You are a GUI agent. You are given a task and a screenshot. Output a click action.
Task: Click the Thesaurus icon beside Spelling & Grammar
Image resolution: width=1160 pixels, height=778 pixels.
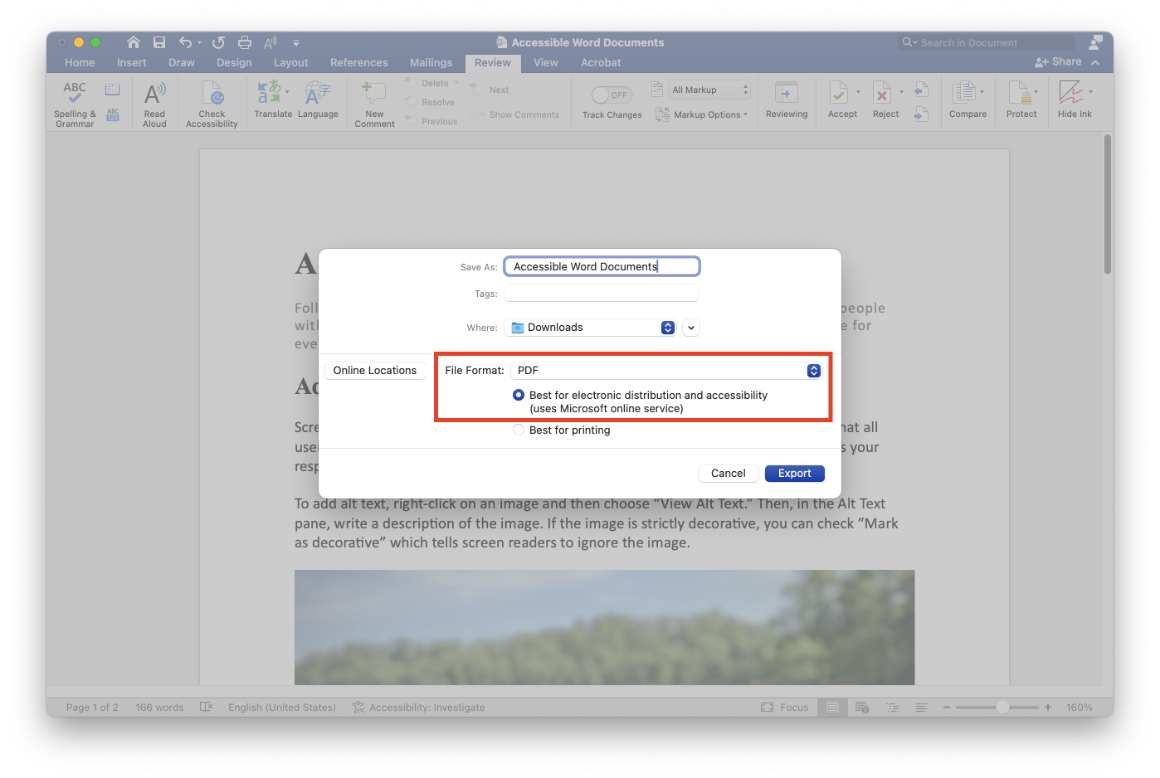(113, 89)
